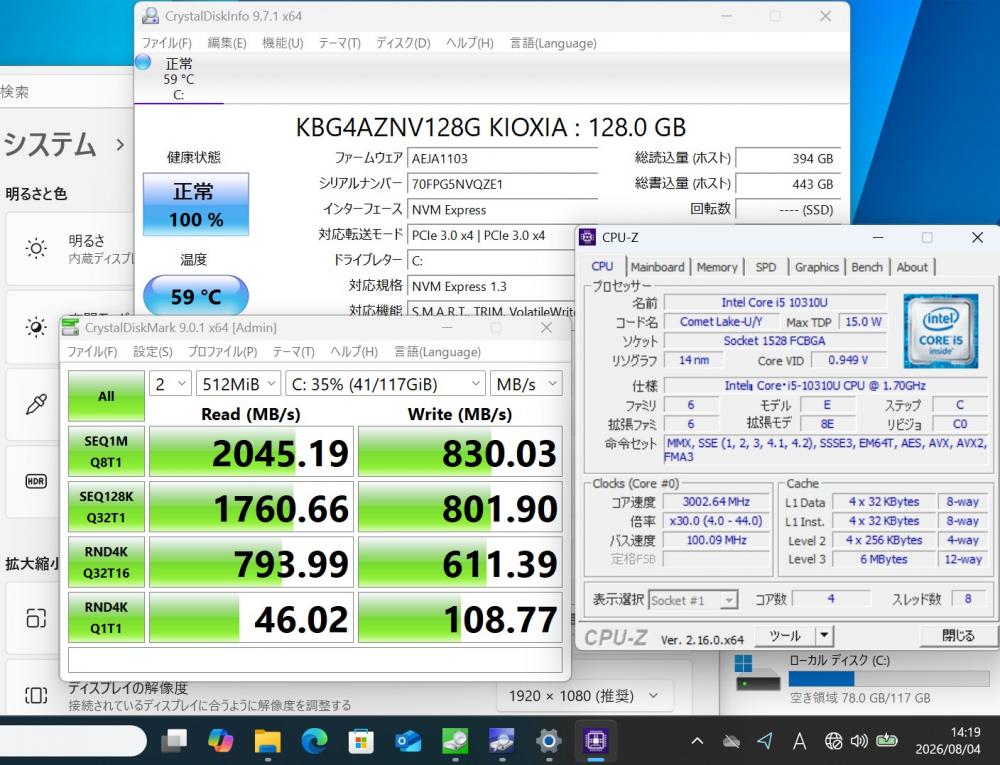Click the scale icon in Settings sidebar
Screen dimensions: 1000x765
coord(36,618)
